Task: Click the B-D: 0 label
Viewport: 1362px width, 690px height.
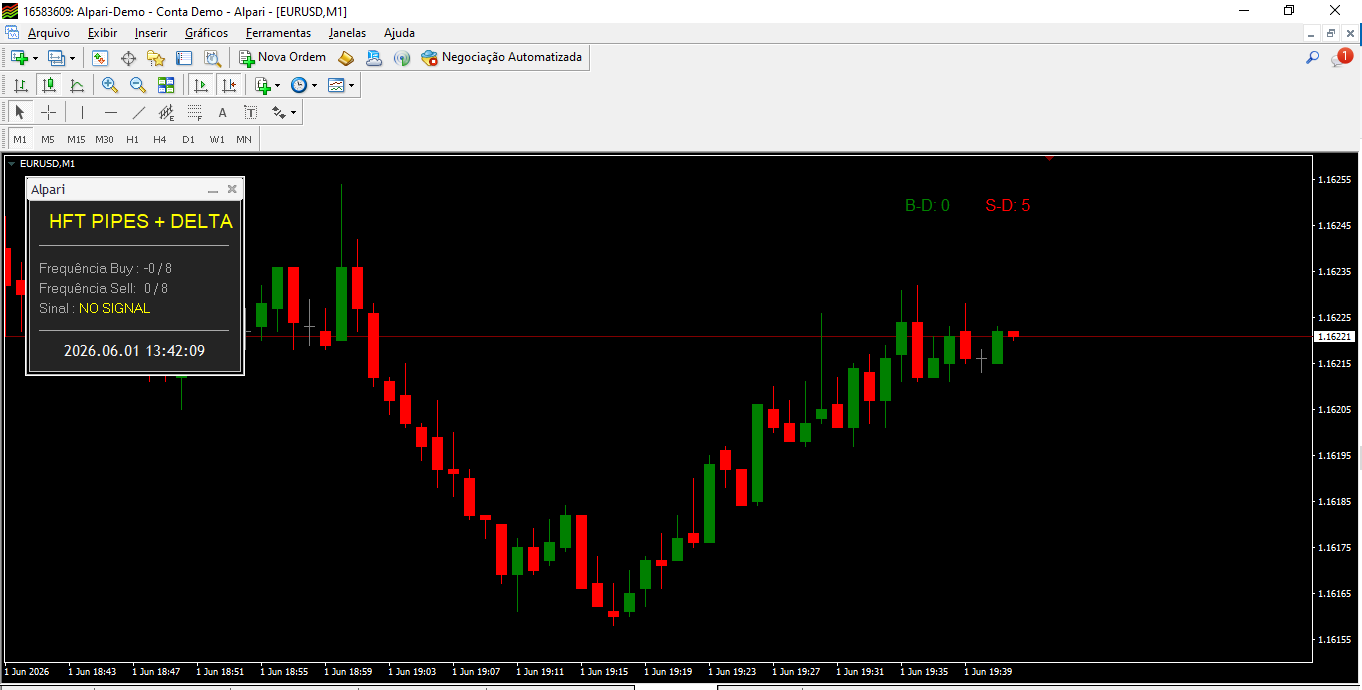Action: 927,206
